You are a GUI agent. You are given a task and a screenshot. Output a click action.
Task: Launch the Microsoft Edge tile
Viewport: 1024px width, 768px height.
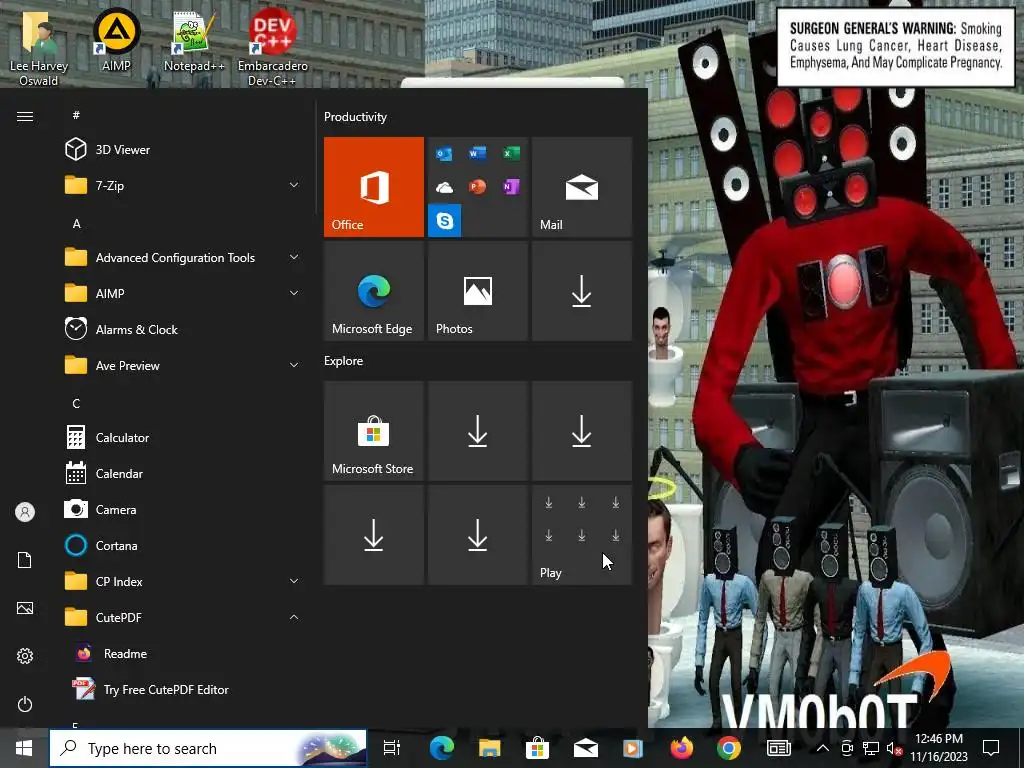point(374,291)
